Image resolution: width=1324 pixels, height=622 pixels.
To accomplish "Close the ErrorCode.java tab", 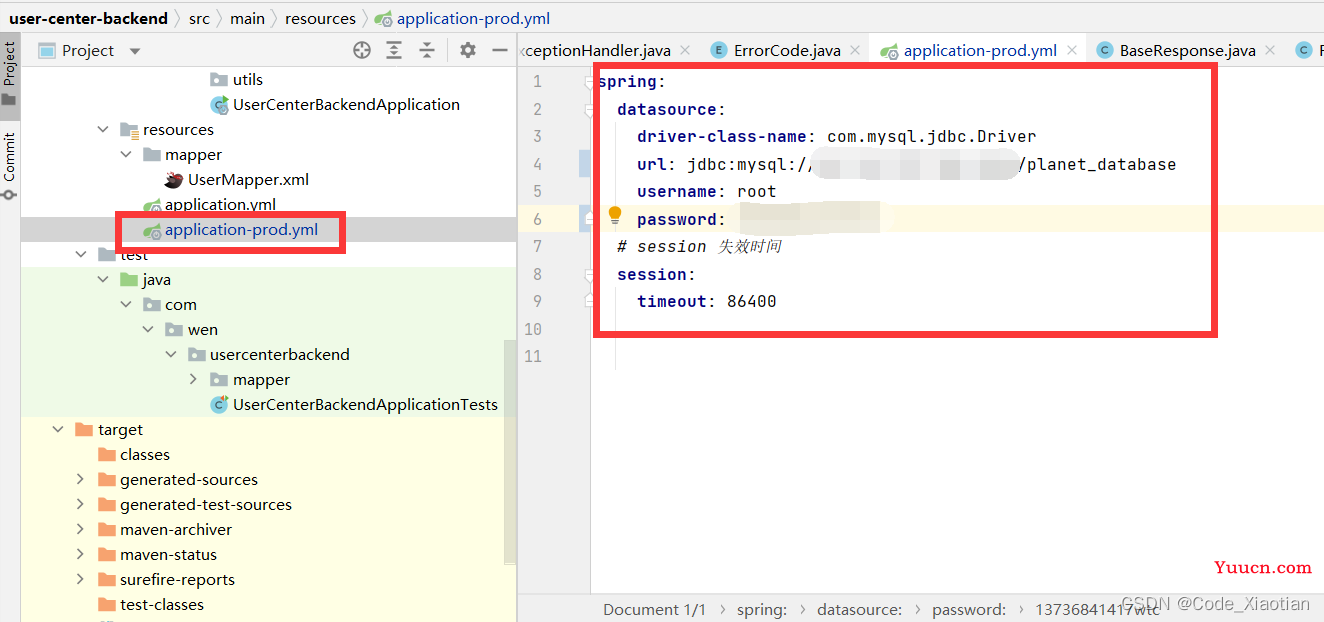I will pyautogui.click(x=856, y=50).
